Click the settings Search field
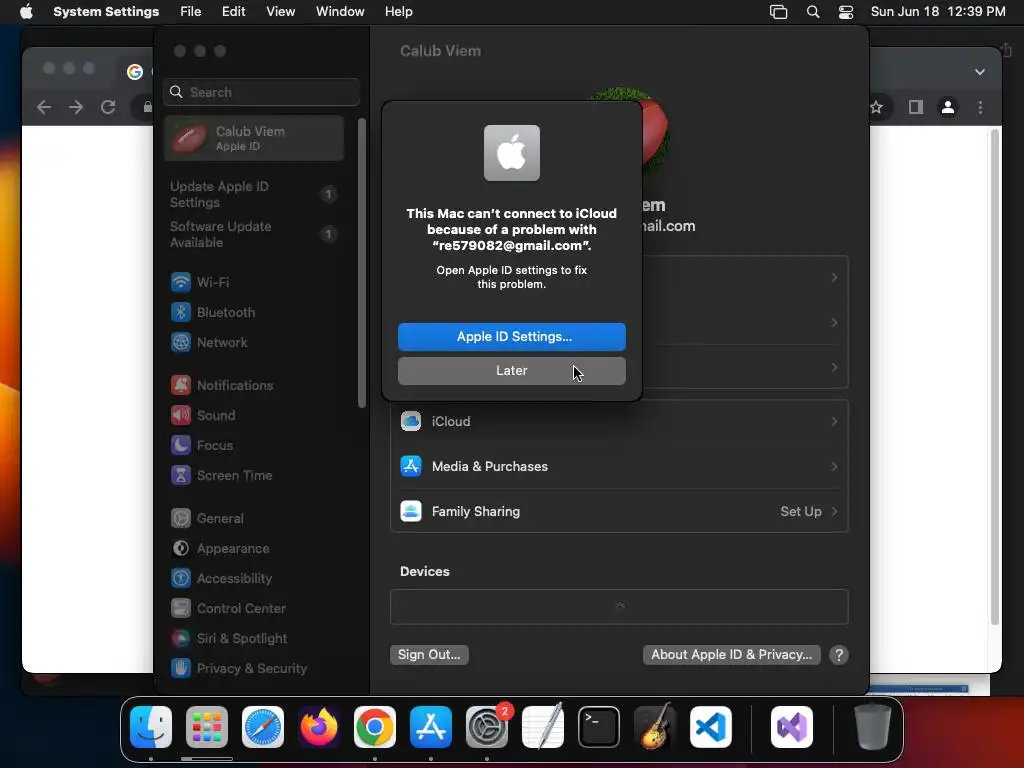 (261, 92)
